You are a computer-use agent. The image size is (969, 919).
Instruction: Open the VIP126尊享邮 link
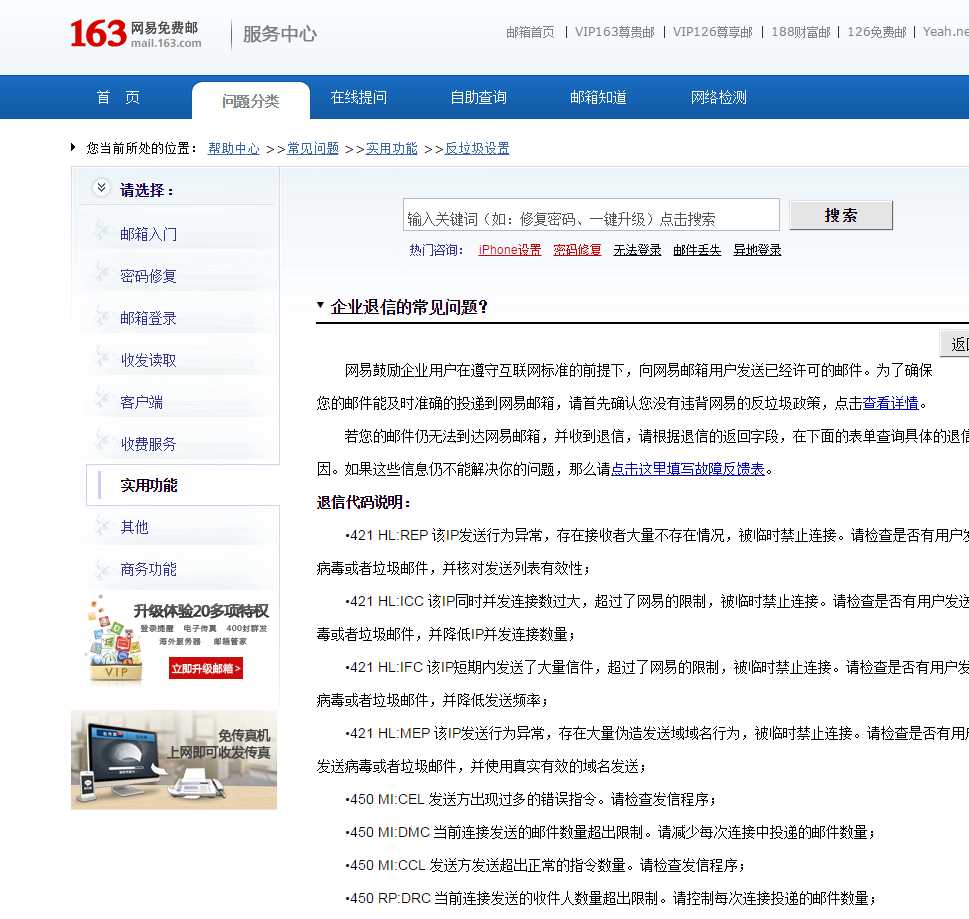[x=713, y=32]
